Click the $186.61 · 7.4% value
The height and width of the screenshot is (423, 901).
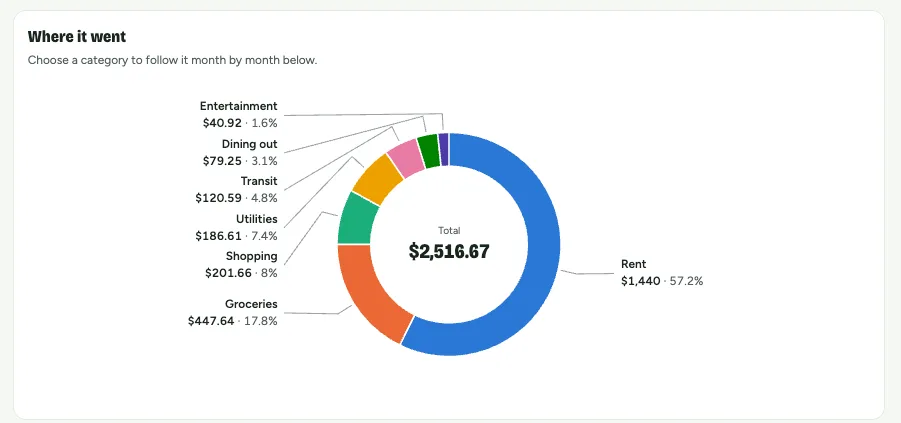pos(236,236)
